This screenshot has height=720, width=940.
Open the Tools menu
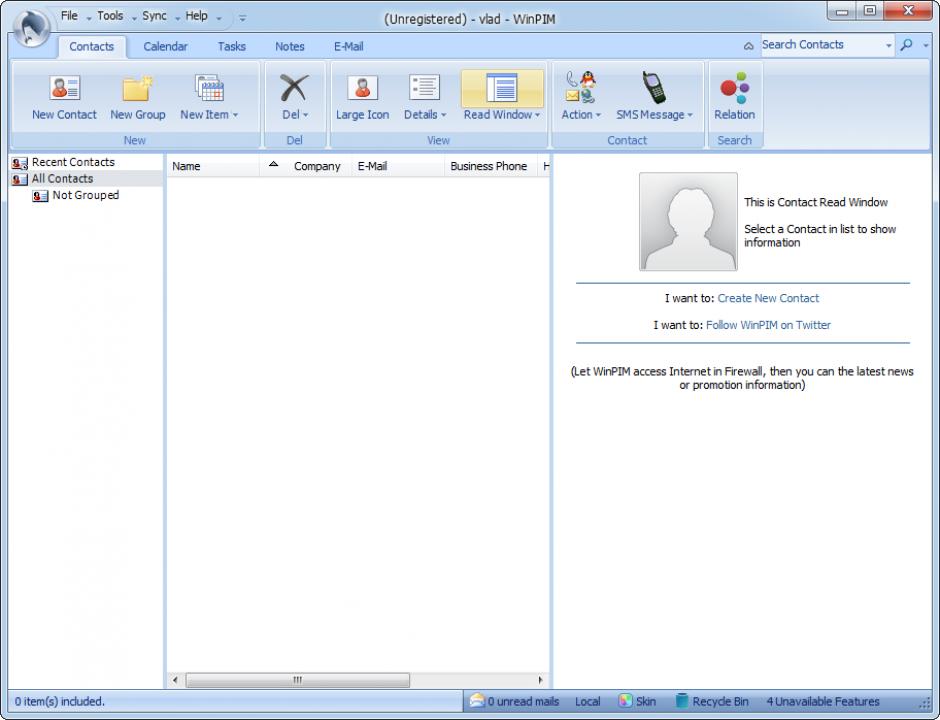coord(110,16)
